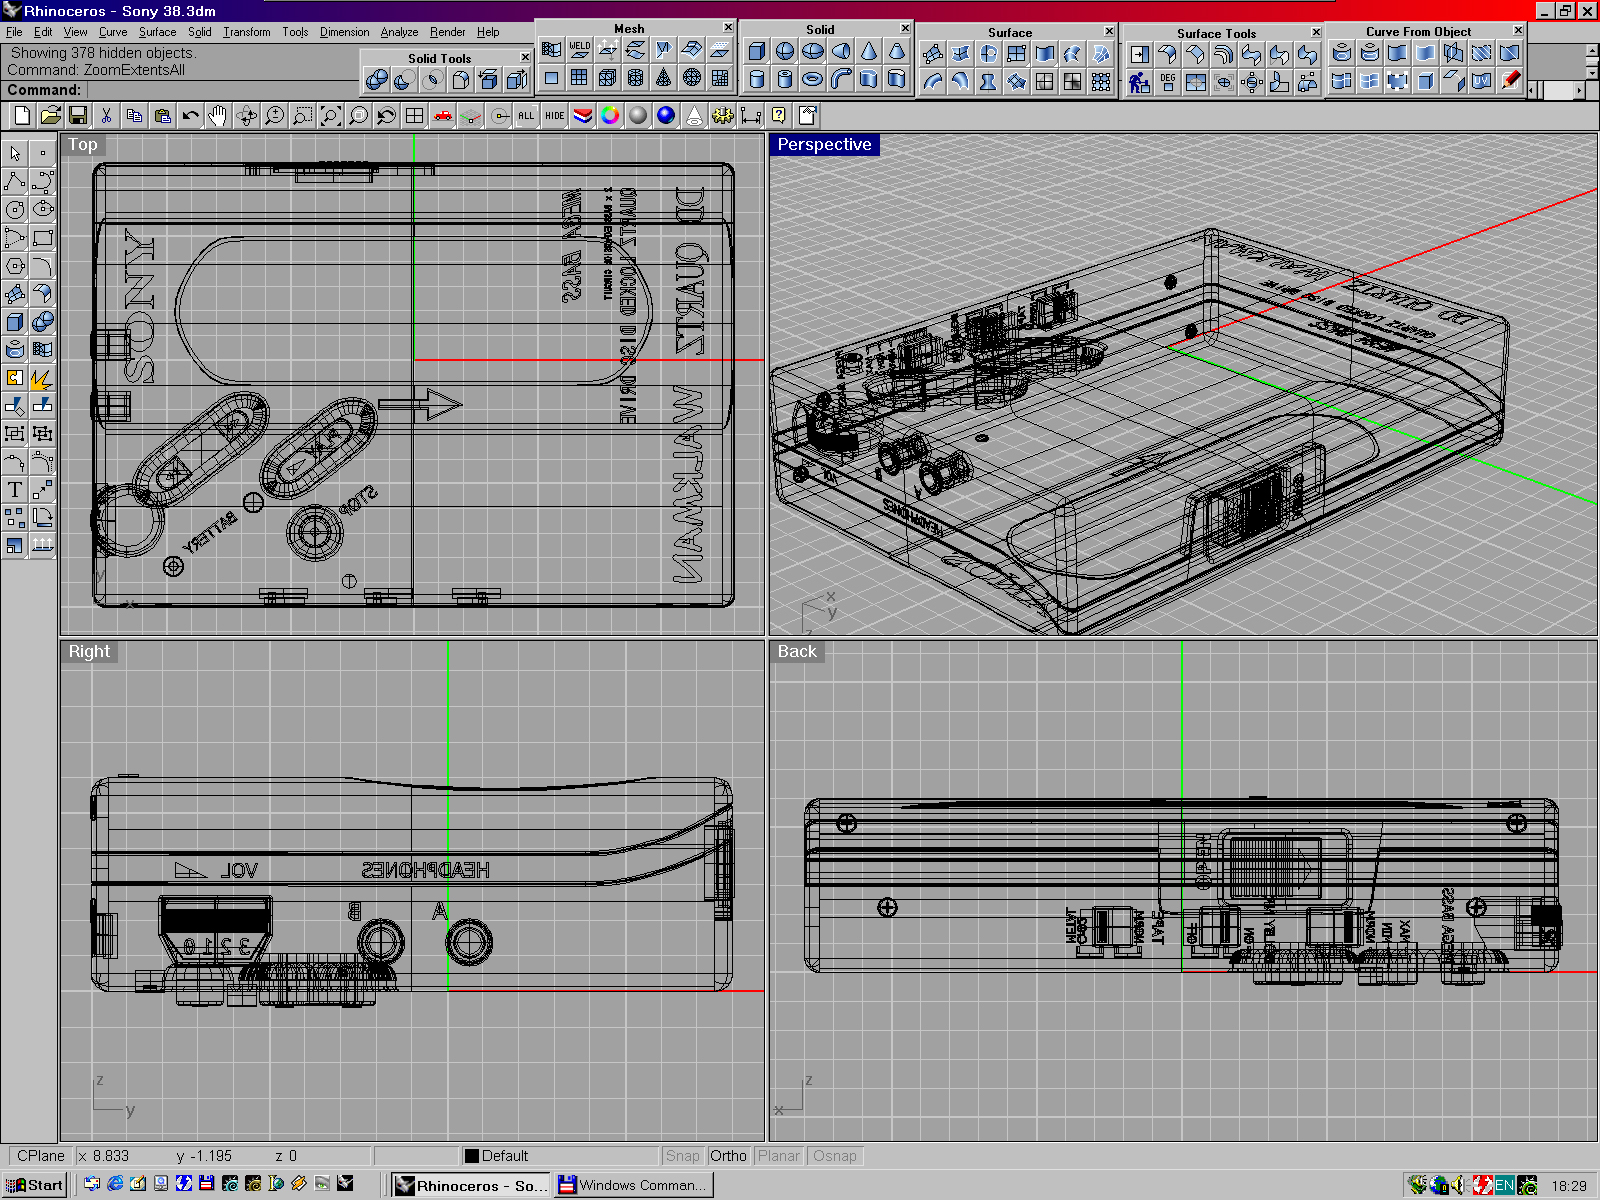Open the File menu
Image resolution: width=1600 pixels, height=1200 pixels.
click(x=14, y=32)
